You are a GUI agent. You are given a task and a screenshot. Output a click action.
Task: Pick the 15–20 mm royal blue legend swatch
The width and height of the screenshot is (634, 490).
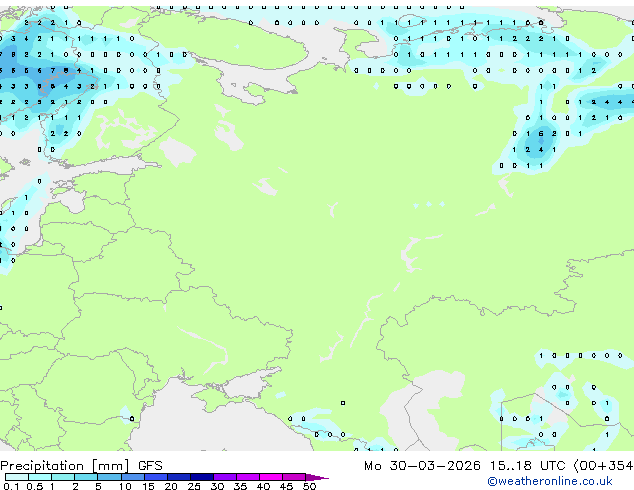156,477
